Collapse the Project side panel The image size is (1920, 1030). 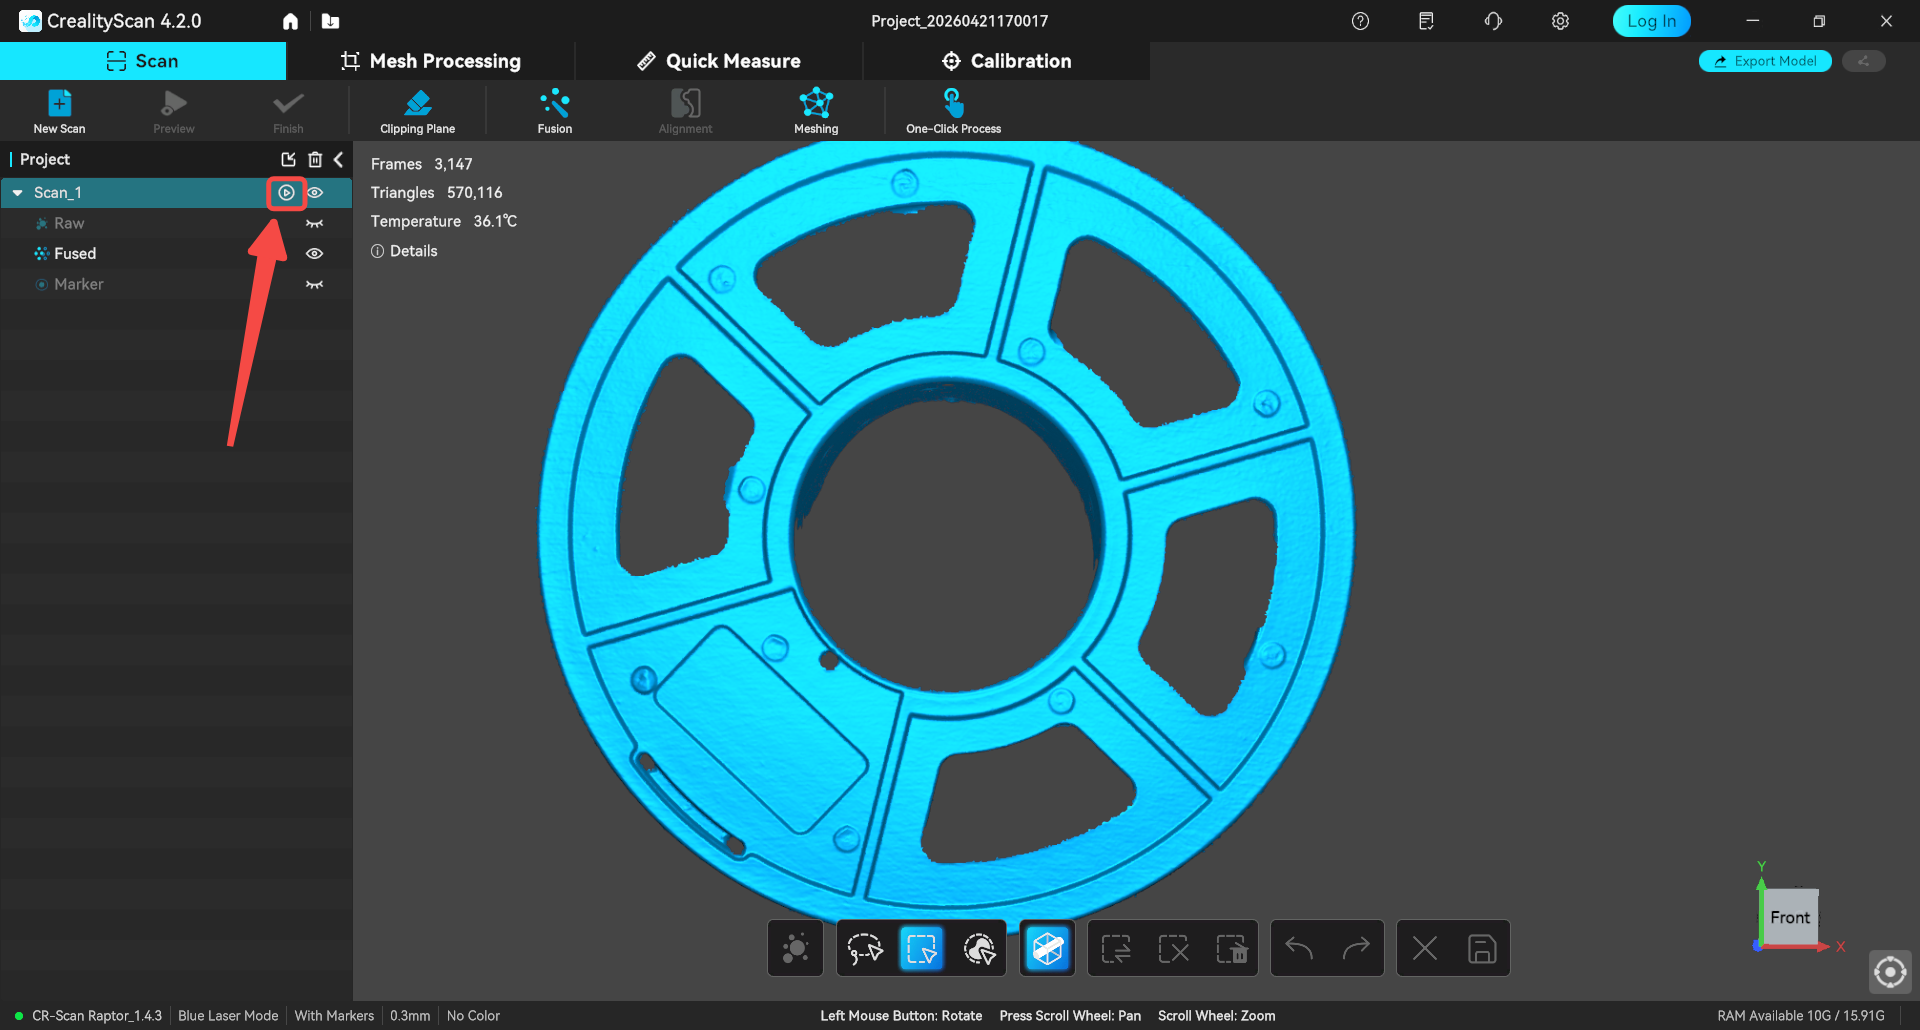click(x=339, y=160)
